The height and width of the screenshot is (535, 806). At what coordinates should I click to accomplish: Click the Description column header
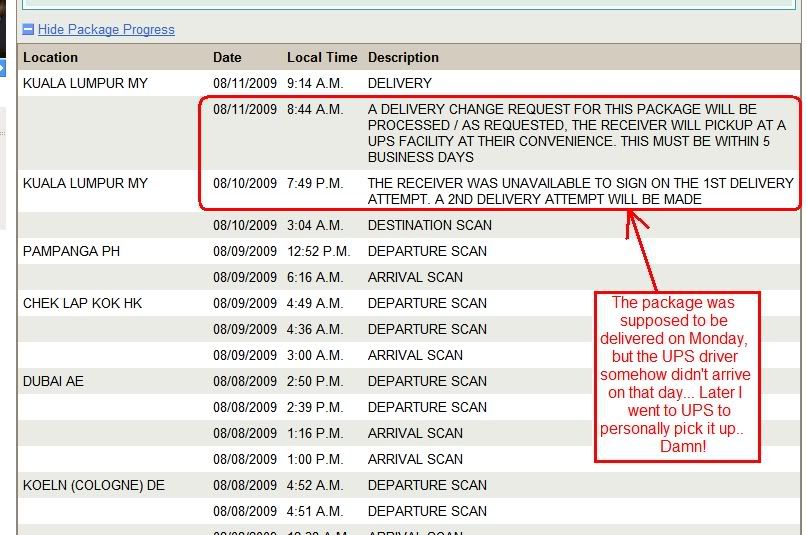point(403,58)
